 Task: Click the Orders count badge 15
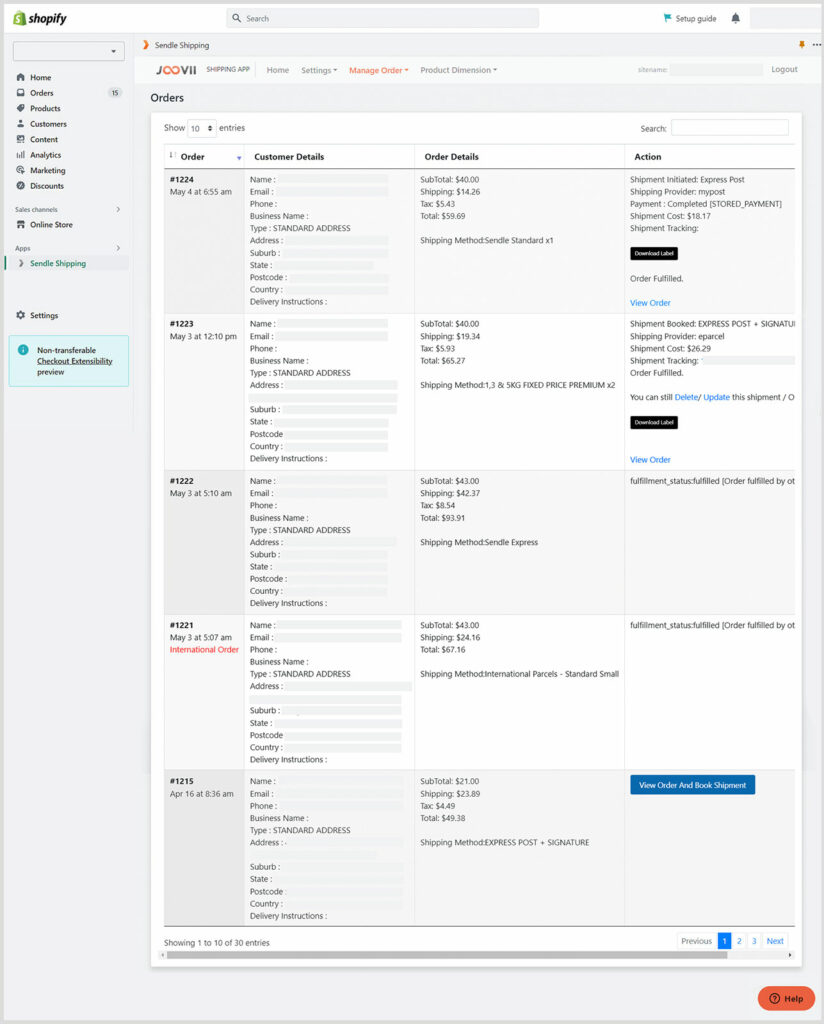(115, 93)
